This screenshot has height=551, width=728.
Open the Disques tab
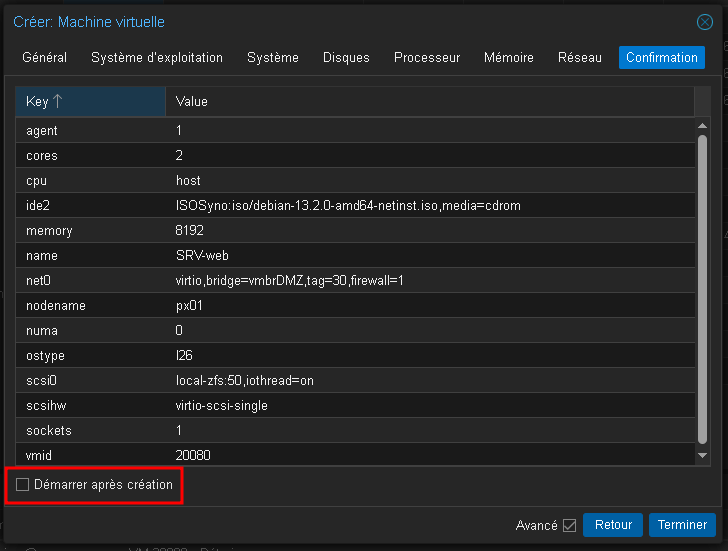[346, 58]
